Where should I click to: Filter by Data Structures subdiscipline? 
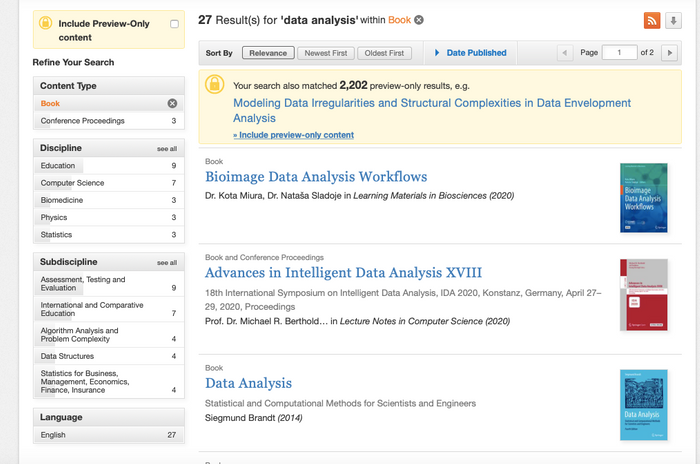[x=108, y=356]
